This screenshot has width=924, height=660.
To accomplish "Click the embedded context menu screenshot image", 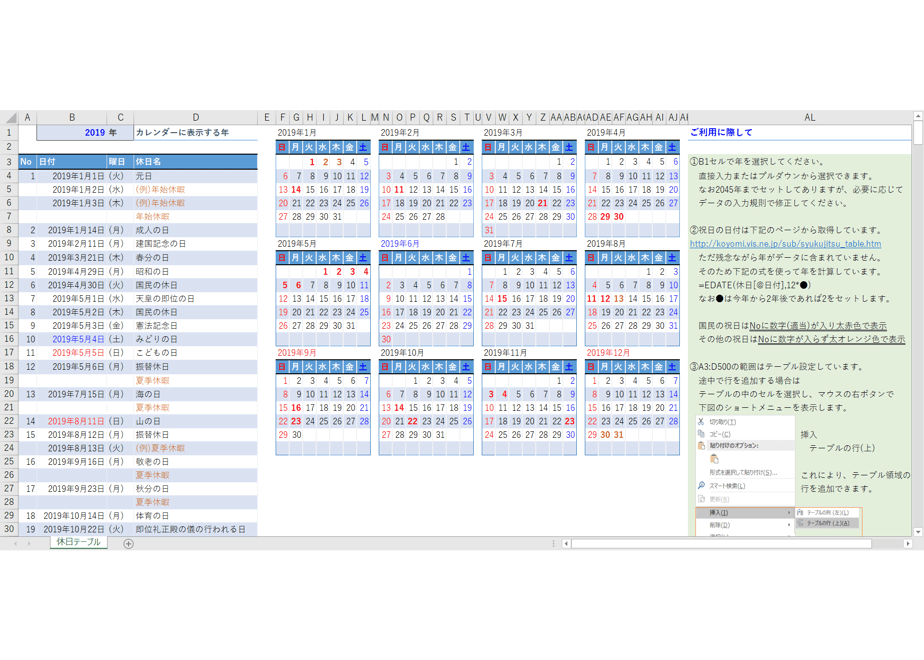I will tap(778, 476).
